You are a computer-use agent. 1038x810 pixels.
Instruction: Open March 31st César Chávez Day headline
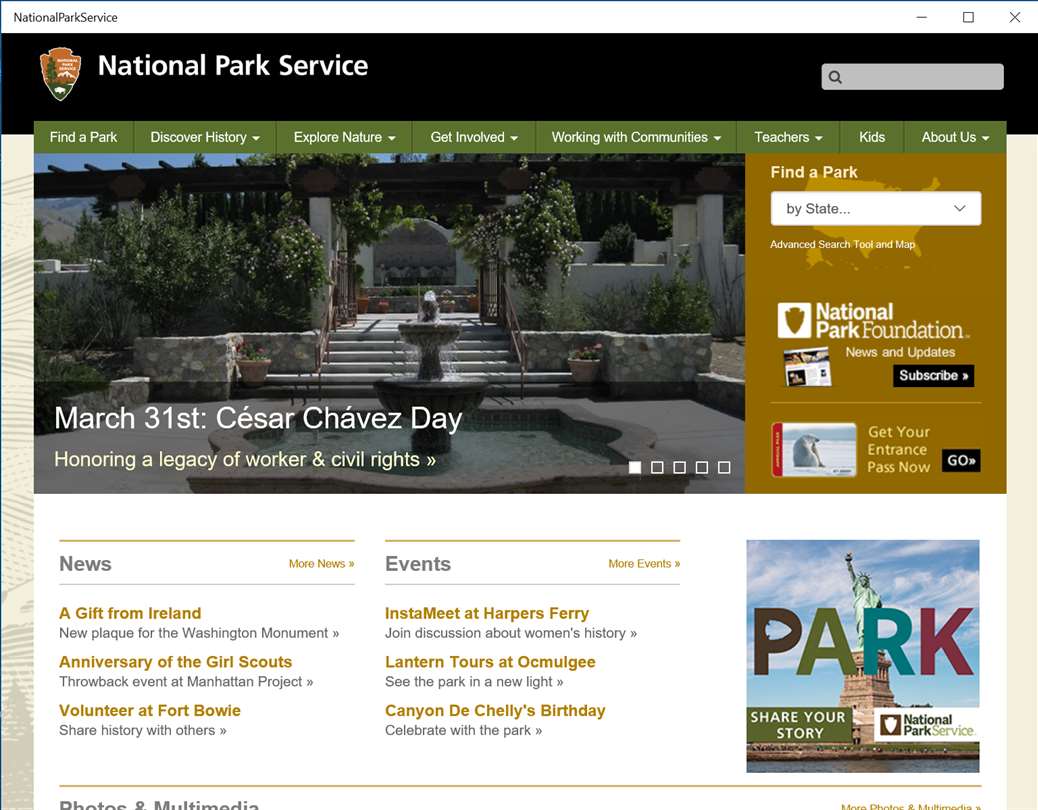click(x=258, y=418)
